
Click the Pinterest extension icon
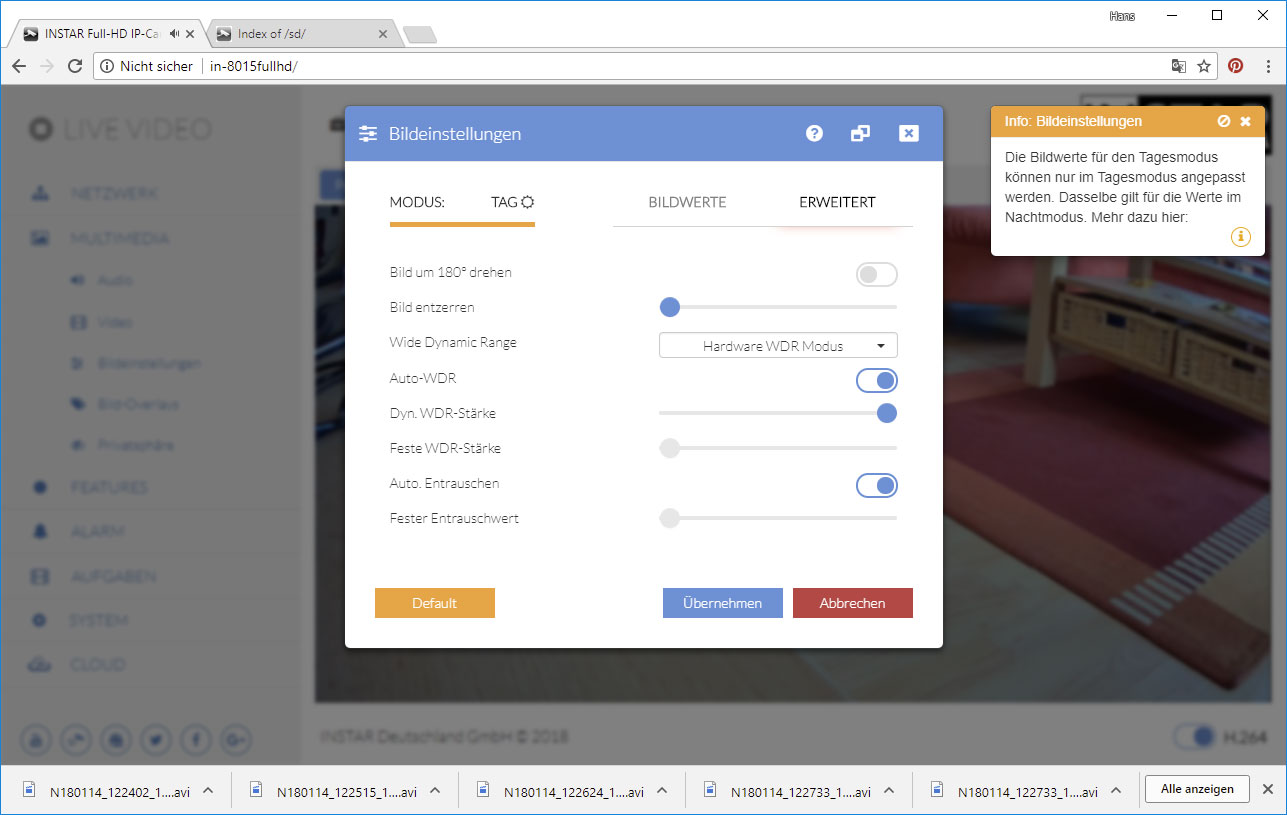(1236, 66)
